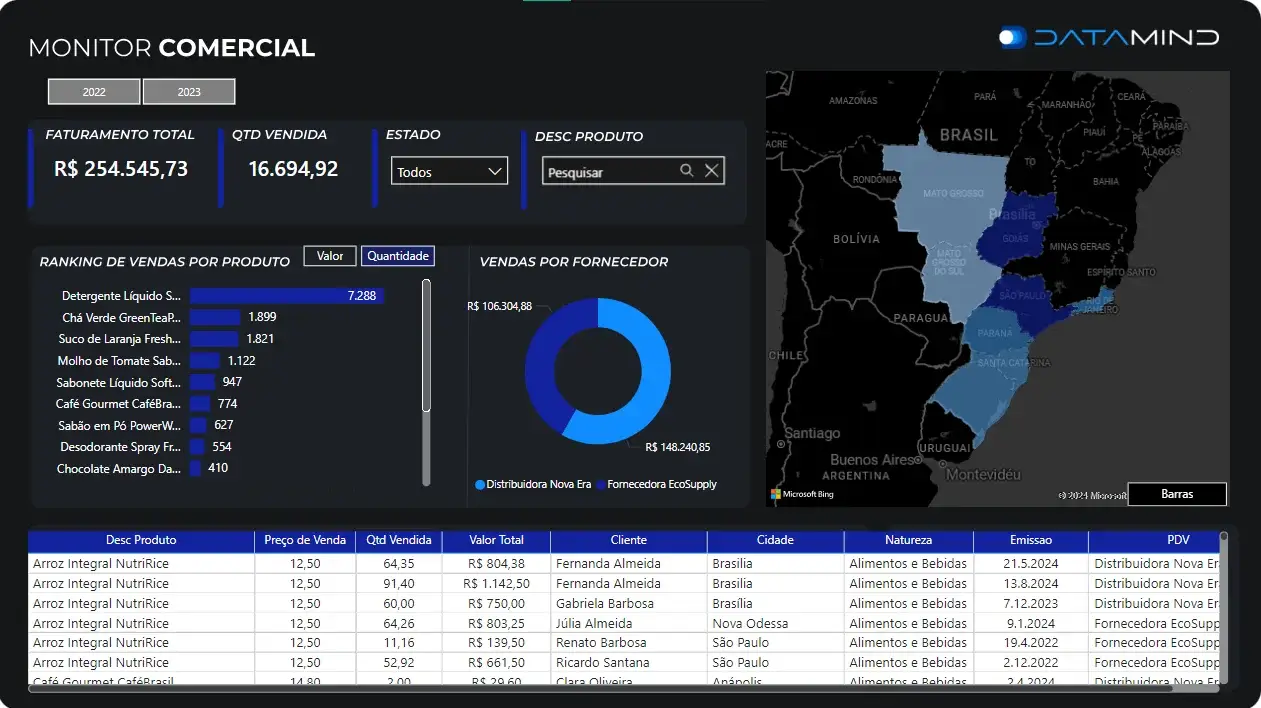Click Fornecedora EcoSupply legend marker
Viewport: 1261px width, 708px height.
pos(600,485)
